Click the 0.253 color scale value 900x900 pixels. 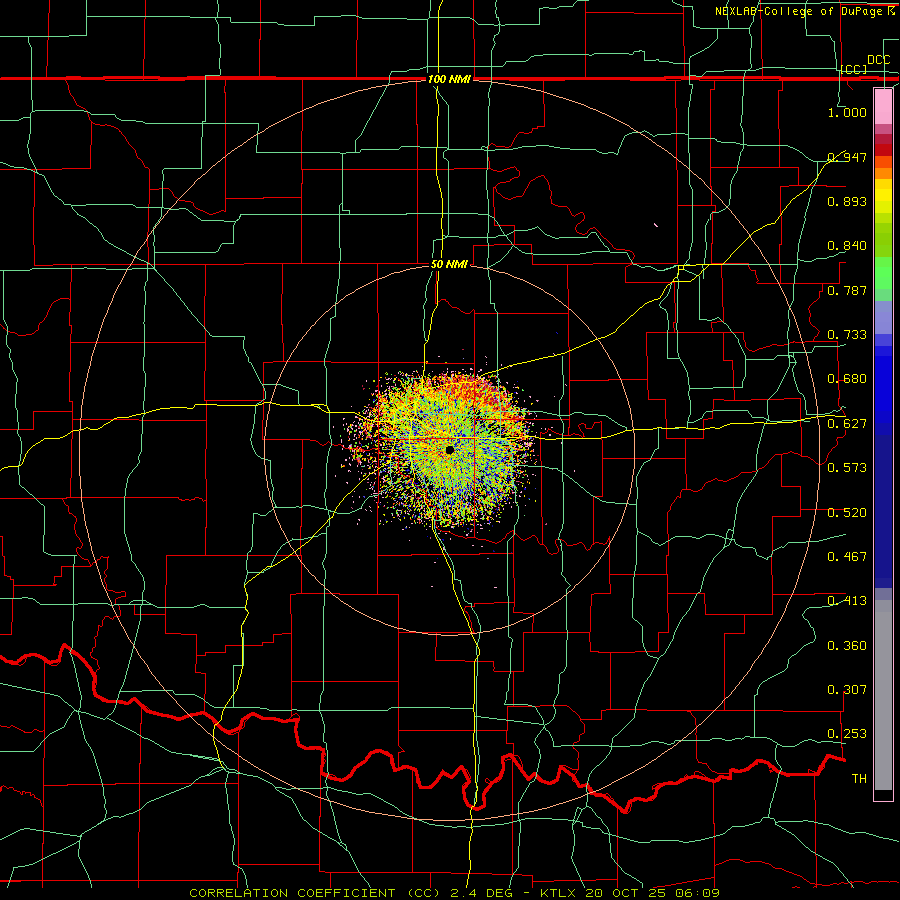(x=847, y=734)
